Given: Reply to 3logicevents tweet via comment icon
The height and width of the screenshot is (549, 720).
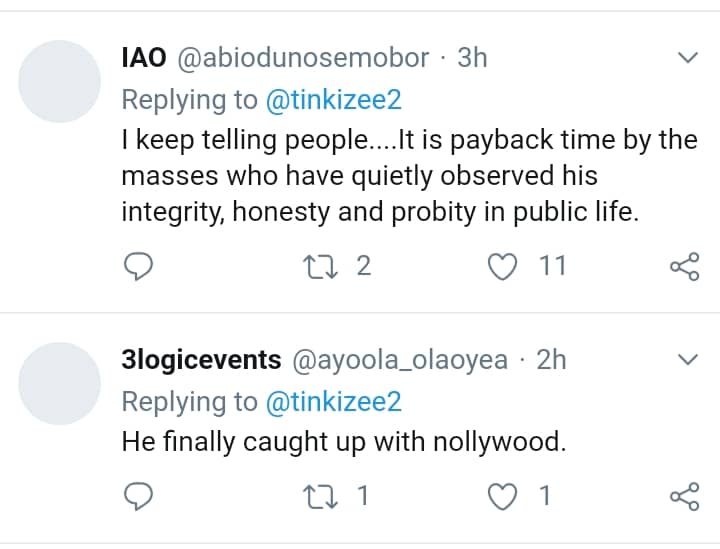Looking at the screenshot, I should [x=138, y=495].
